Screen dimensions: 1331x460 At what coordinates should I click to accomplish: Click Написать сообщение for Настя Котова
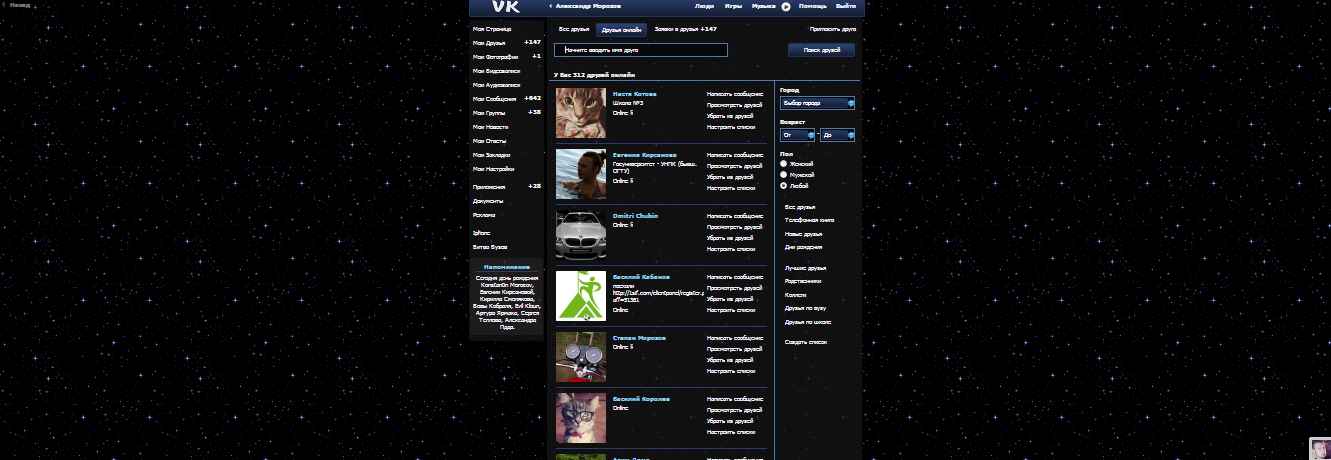coord(735,94)
